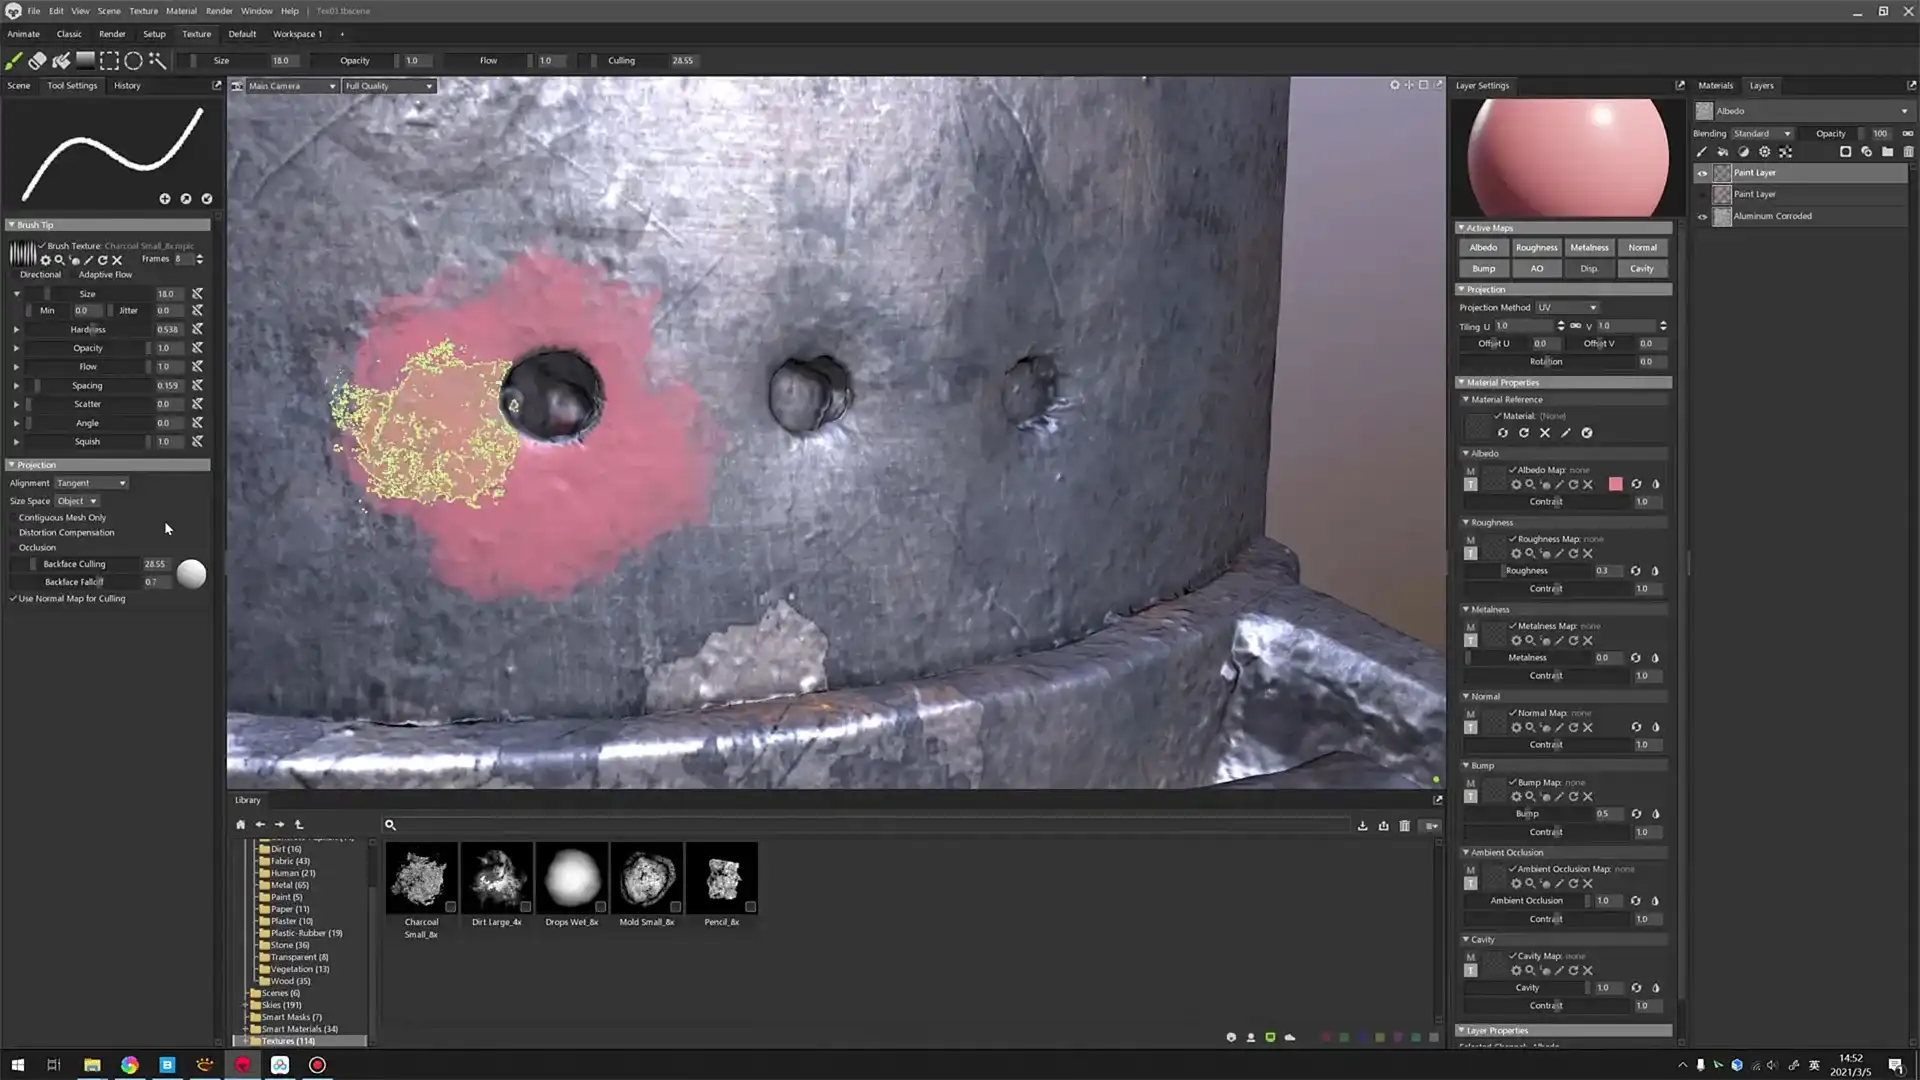This screenshot has width=1920, height=1080.
Task: Create a new paint layer with the brush icon
Action: [1702, 151]
